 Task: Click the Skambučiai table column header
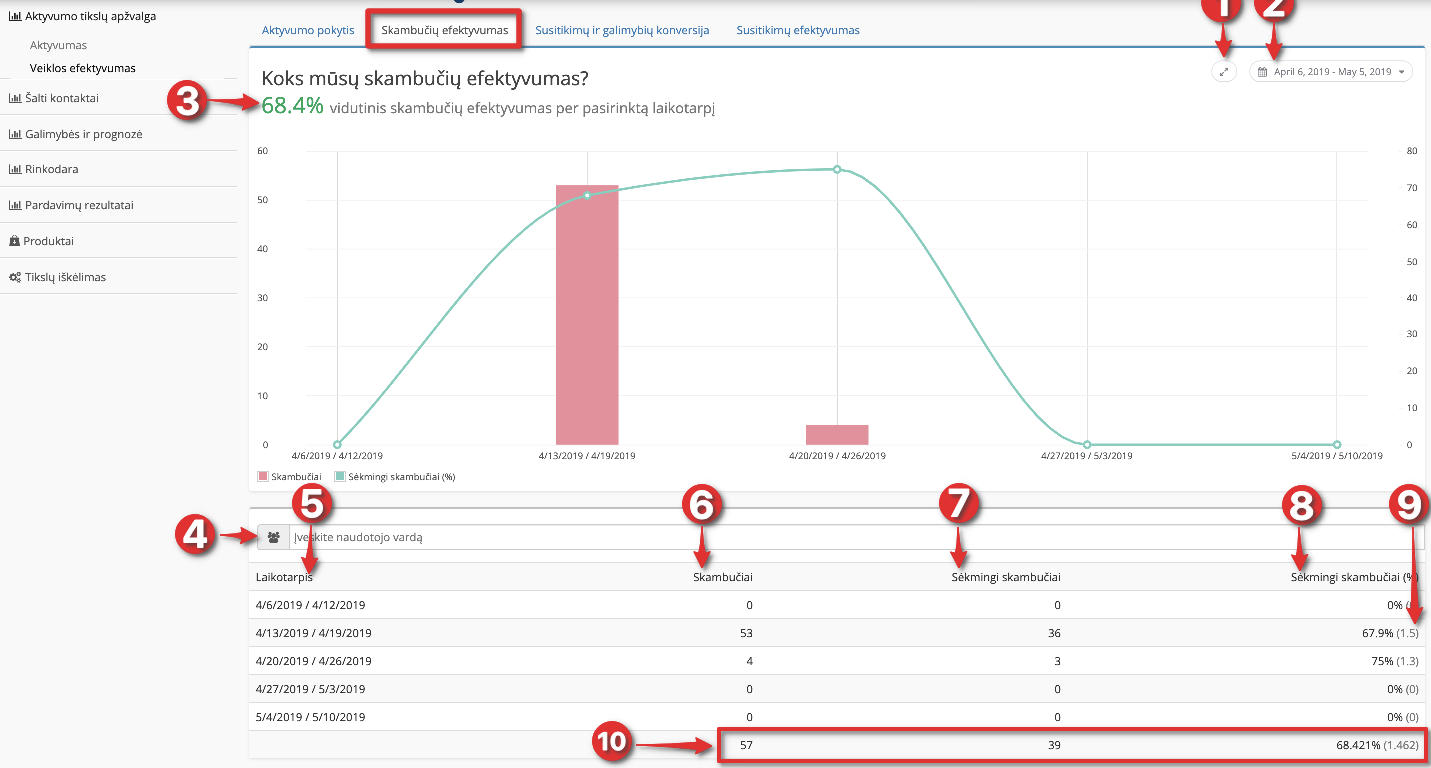[x=723, y=577]
